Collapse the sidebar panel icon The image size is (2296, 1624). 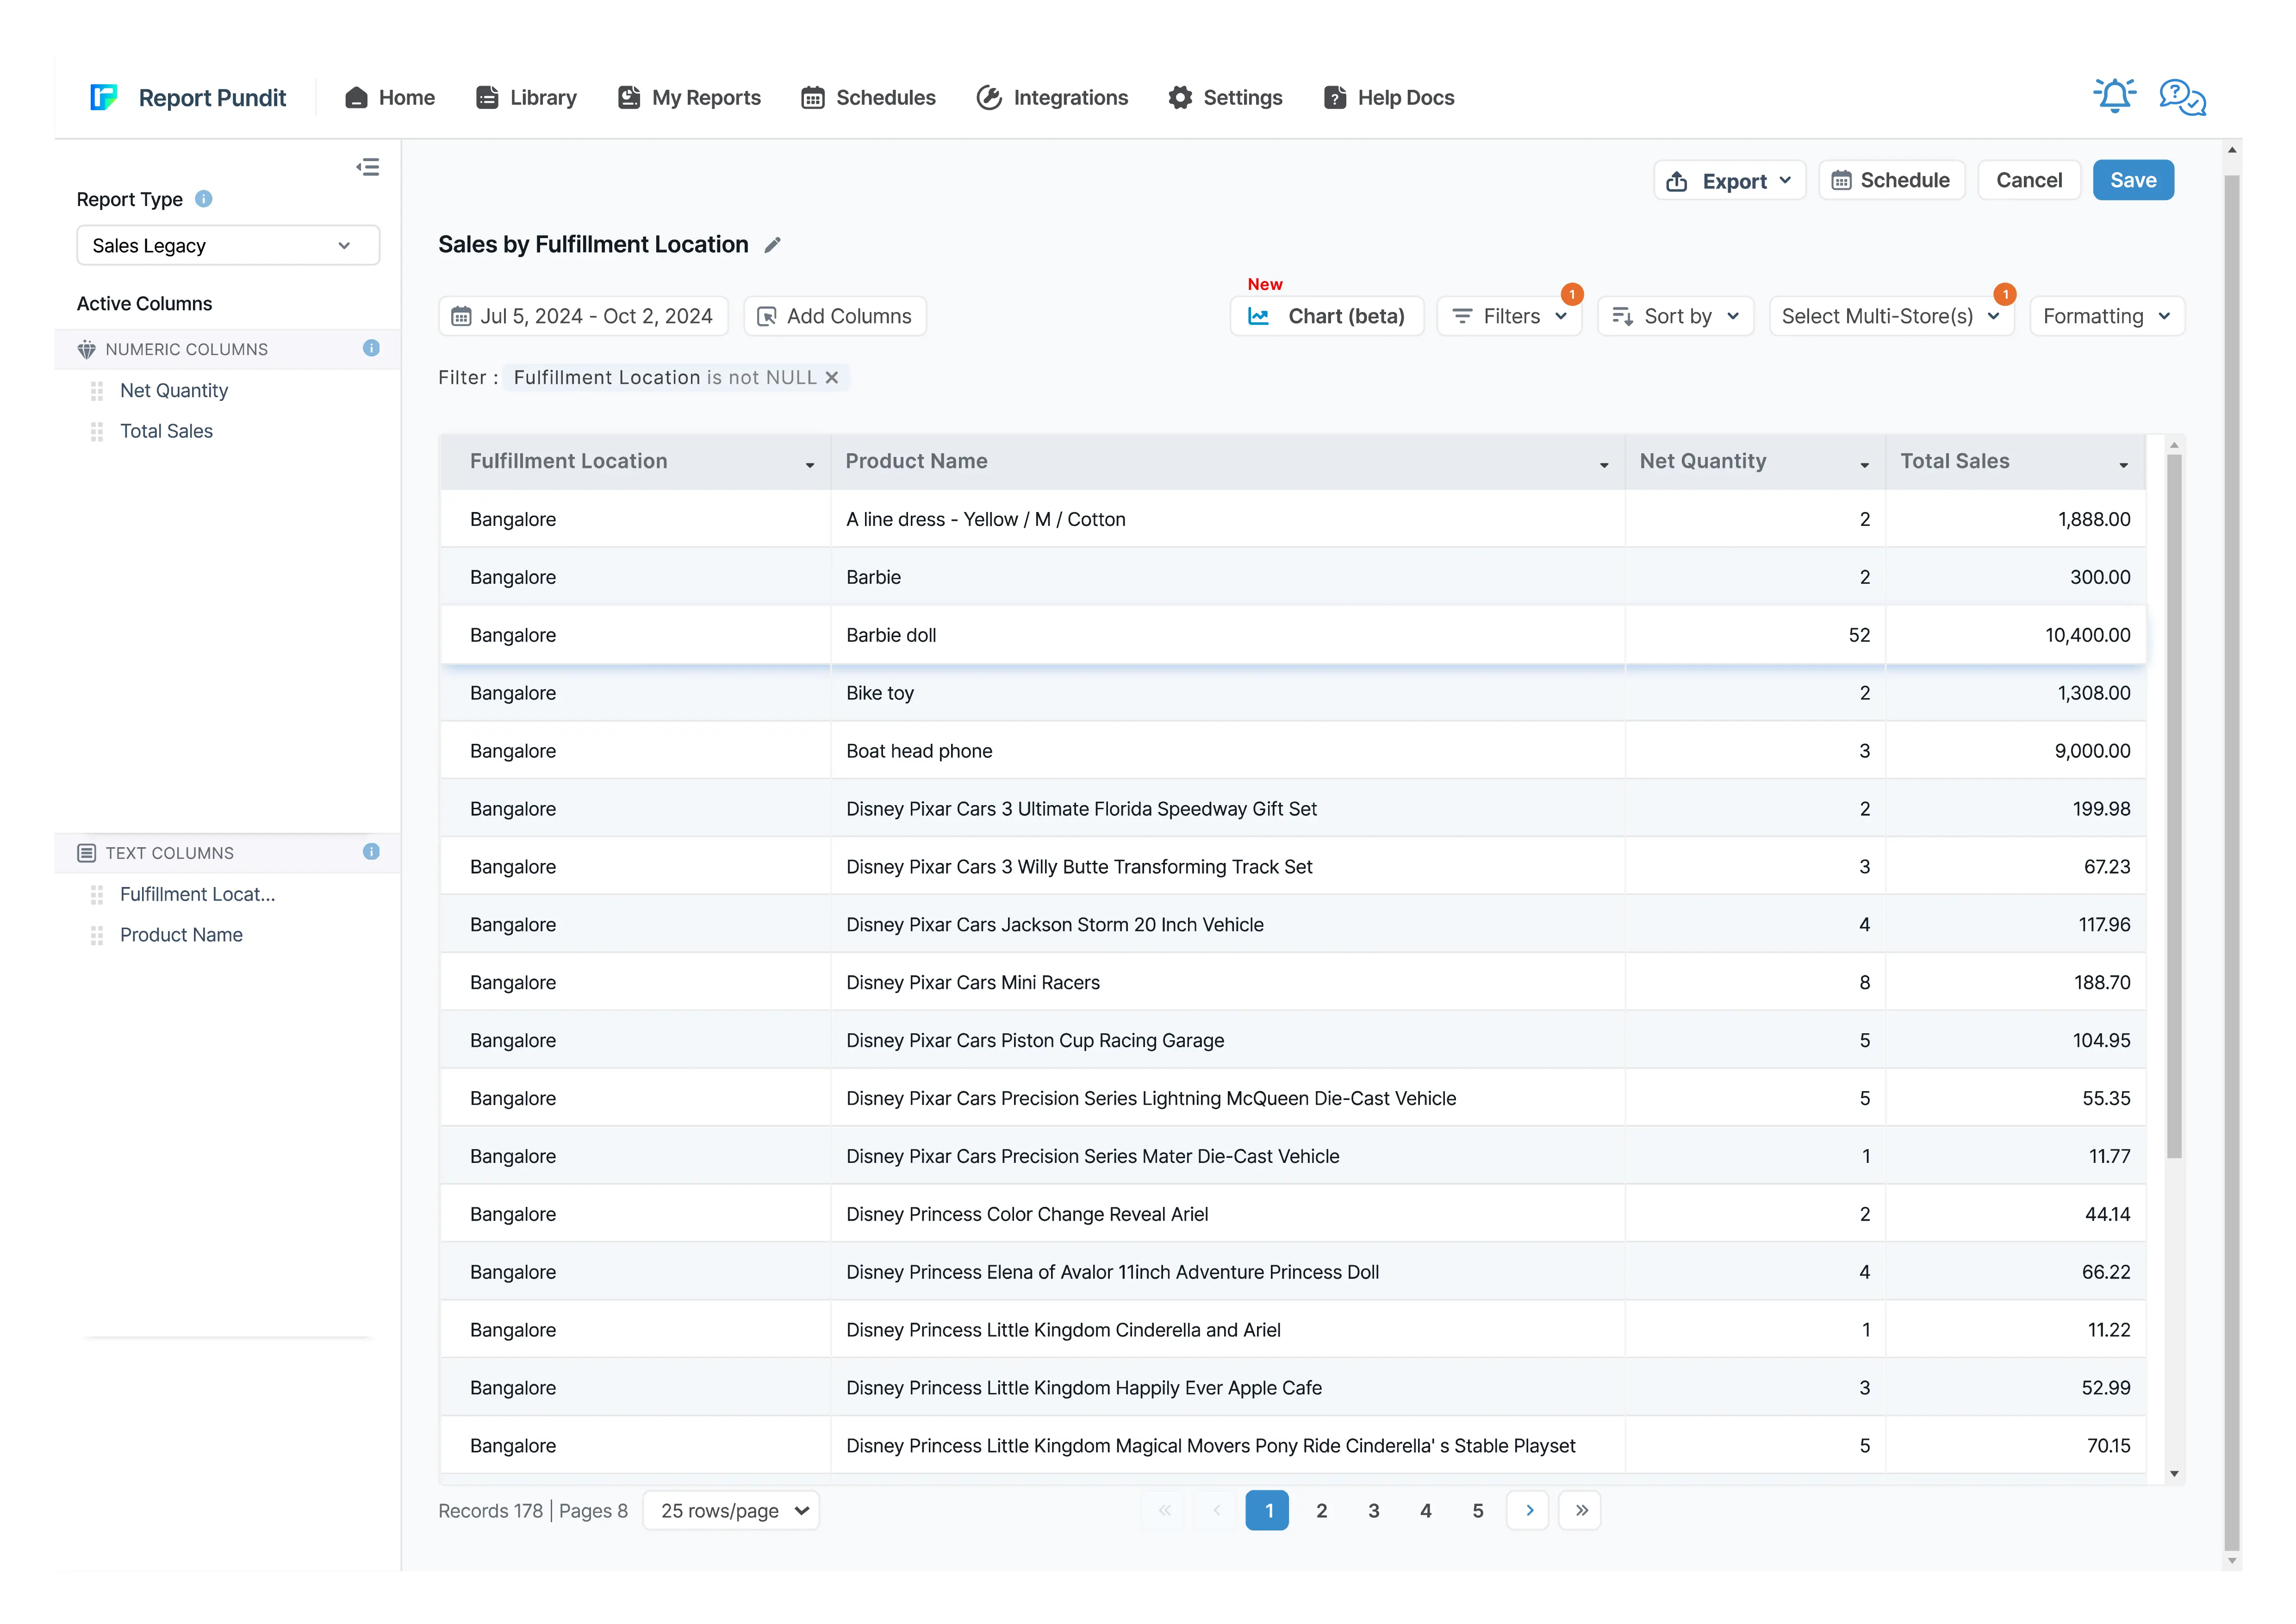[368, 167]
